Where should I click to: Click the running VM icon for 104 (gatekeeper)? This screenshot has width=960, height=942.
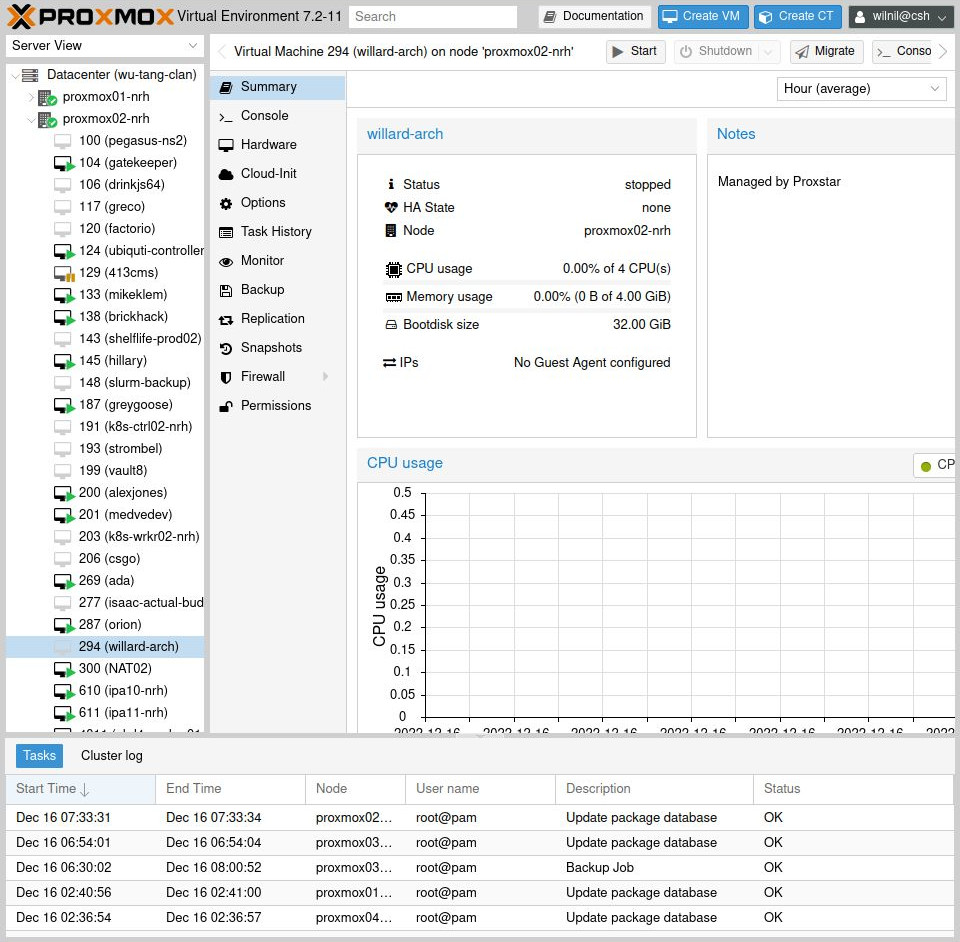click(x=64, y=163)
